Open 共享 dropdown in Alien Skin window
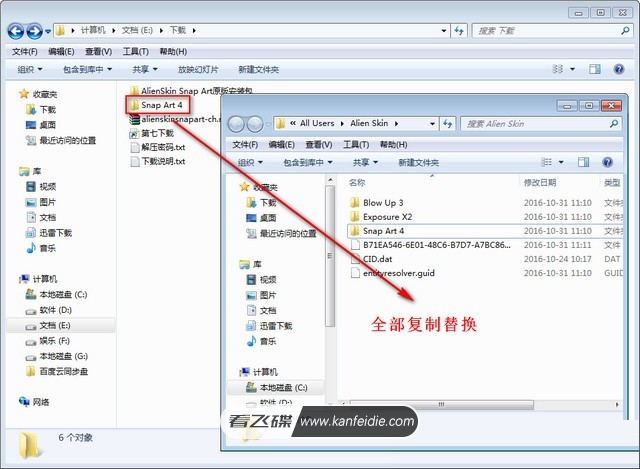640x469 pixels. pos(365,162)
